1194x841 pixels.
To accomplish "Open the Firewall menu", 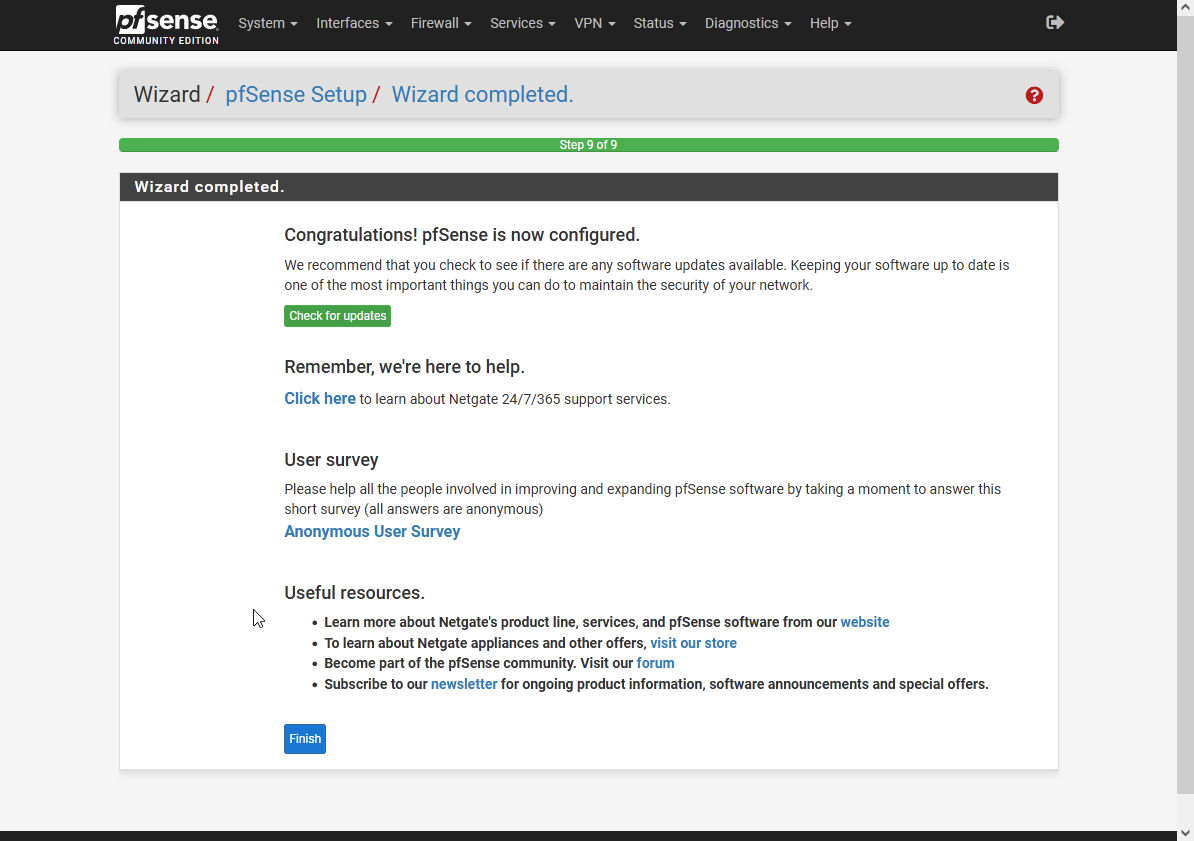I will pyautogui.click(x=440, y=23).
